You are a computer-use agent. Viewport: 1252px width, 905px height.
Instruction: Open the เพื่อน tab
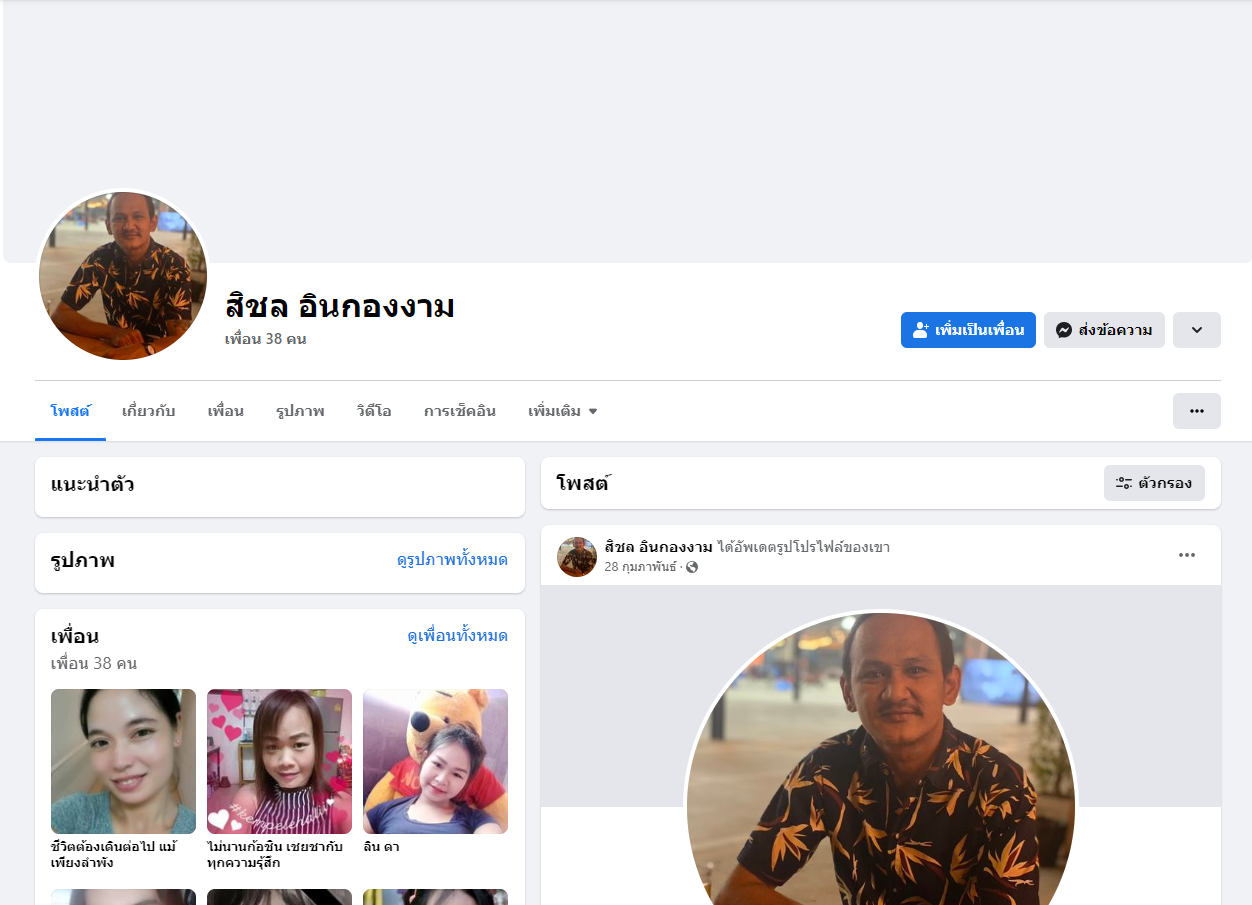tap(226, 411)
